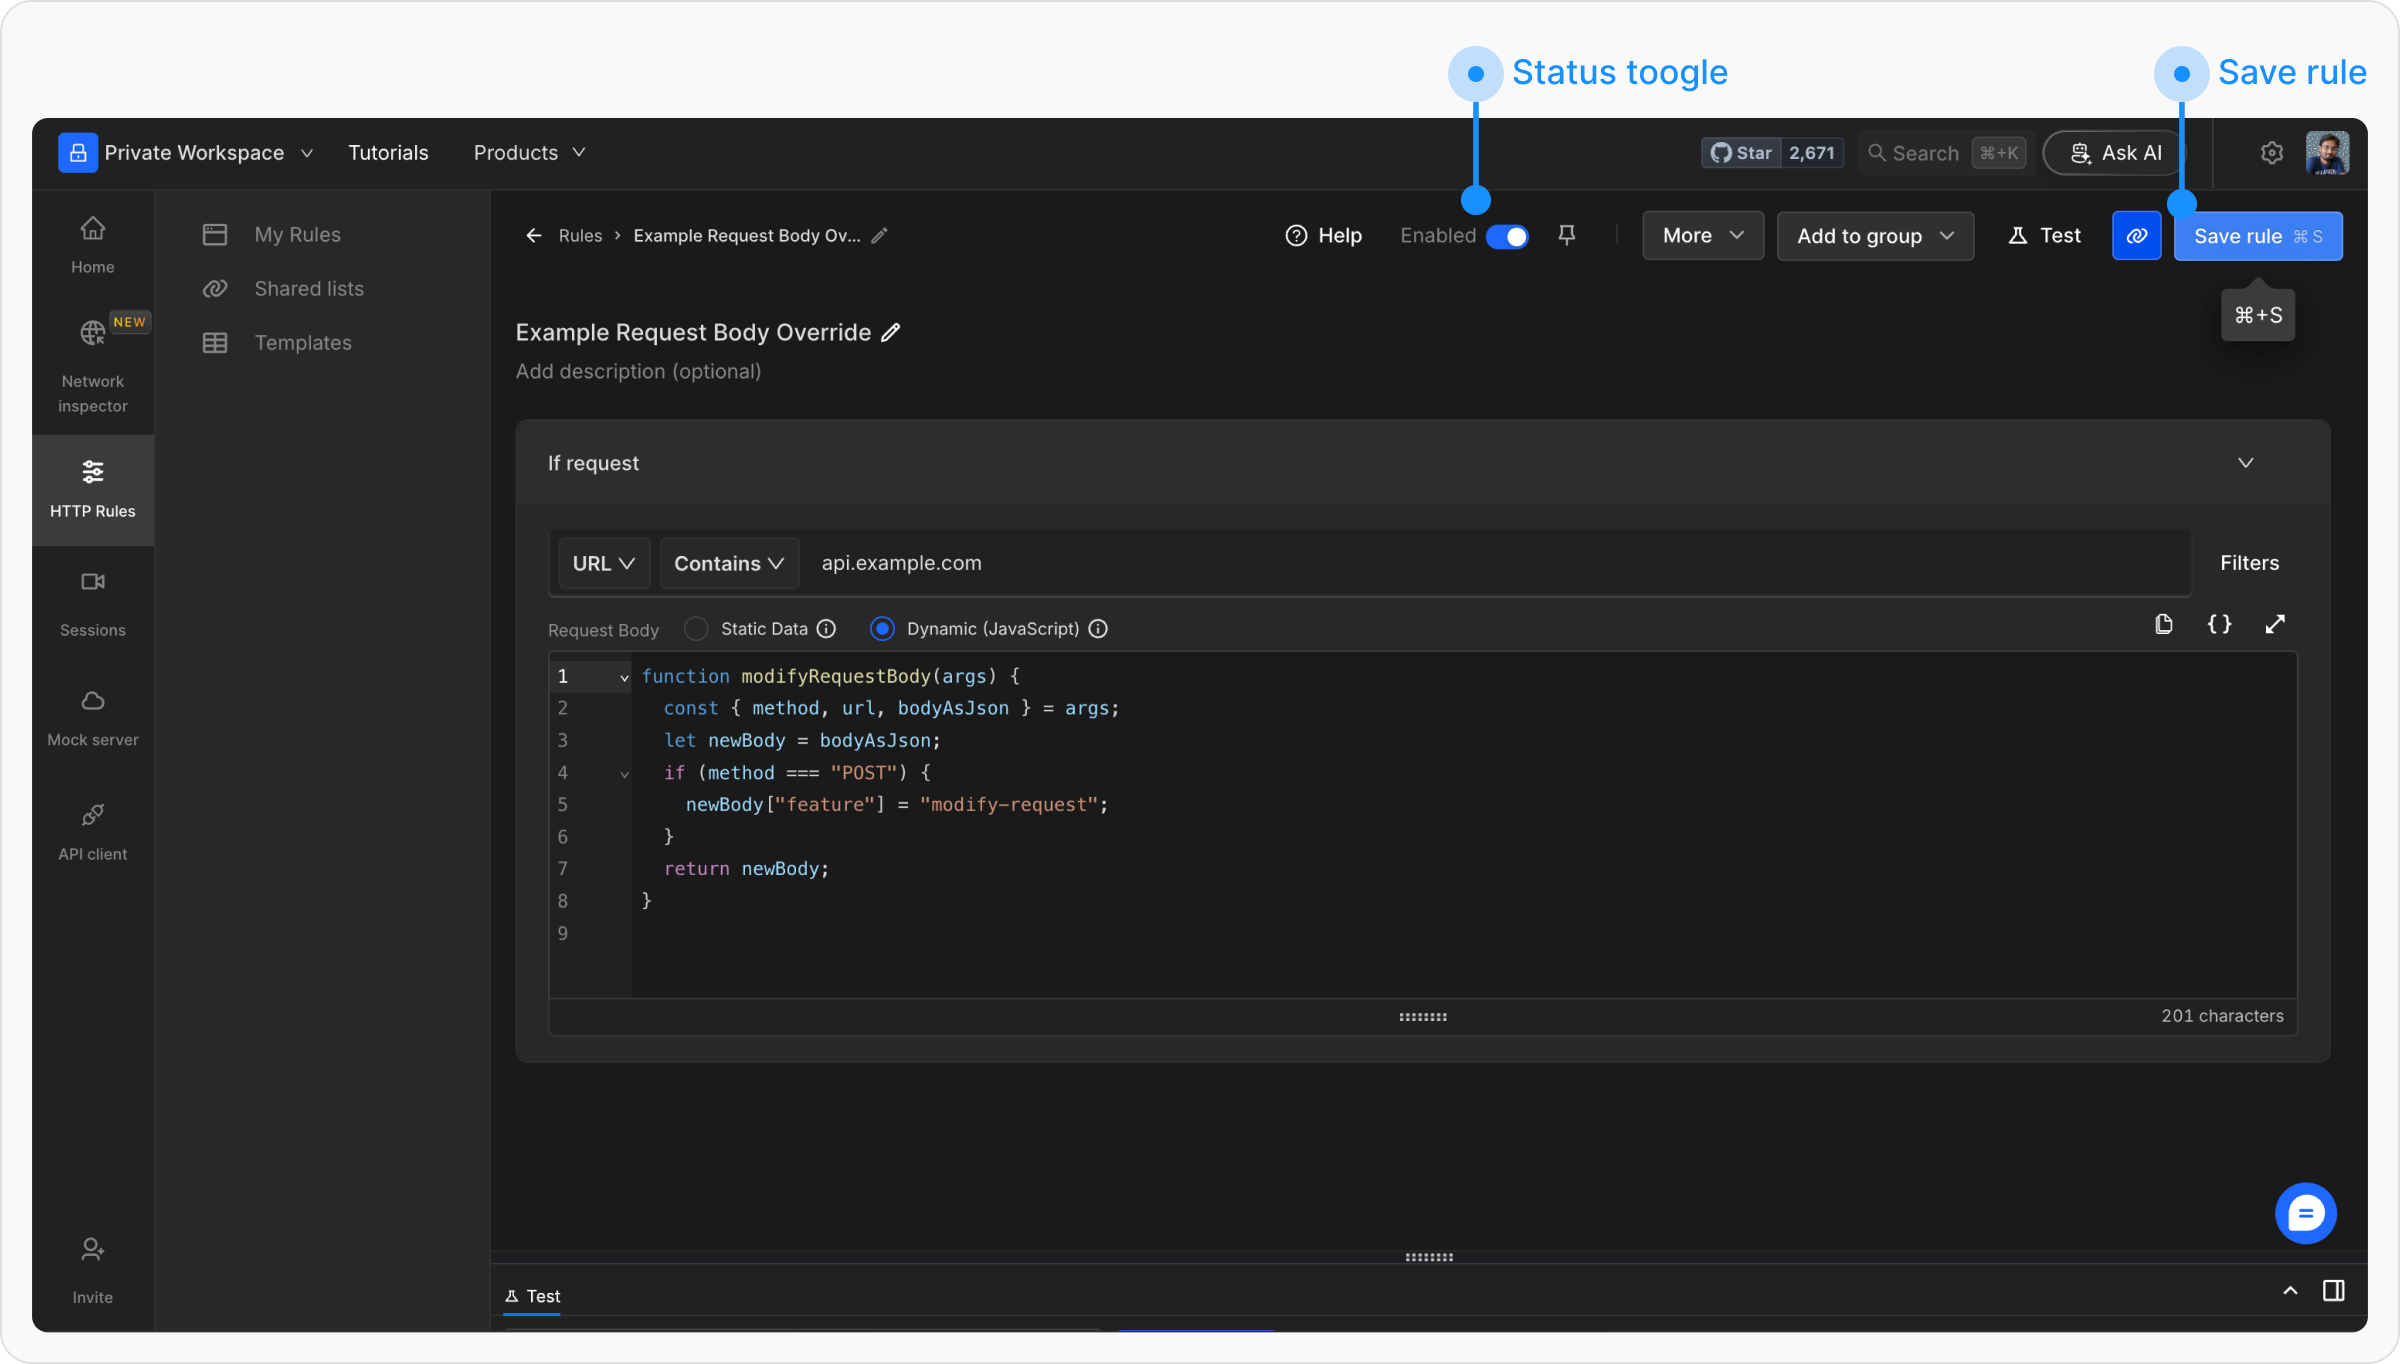Open Network inspector in sidebar

[x=92, y=365]
